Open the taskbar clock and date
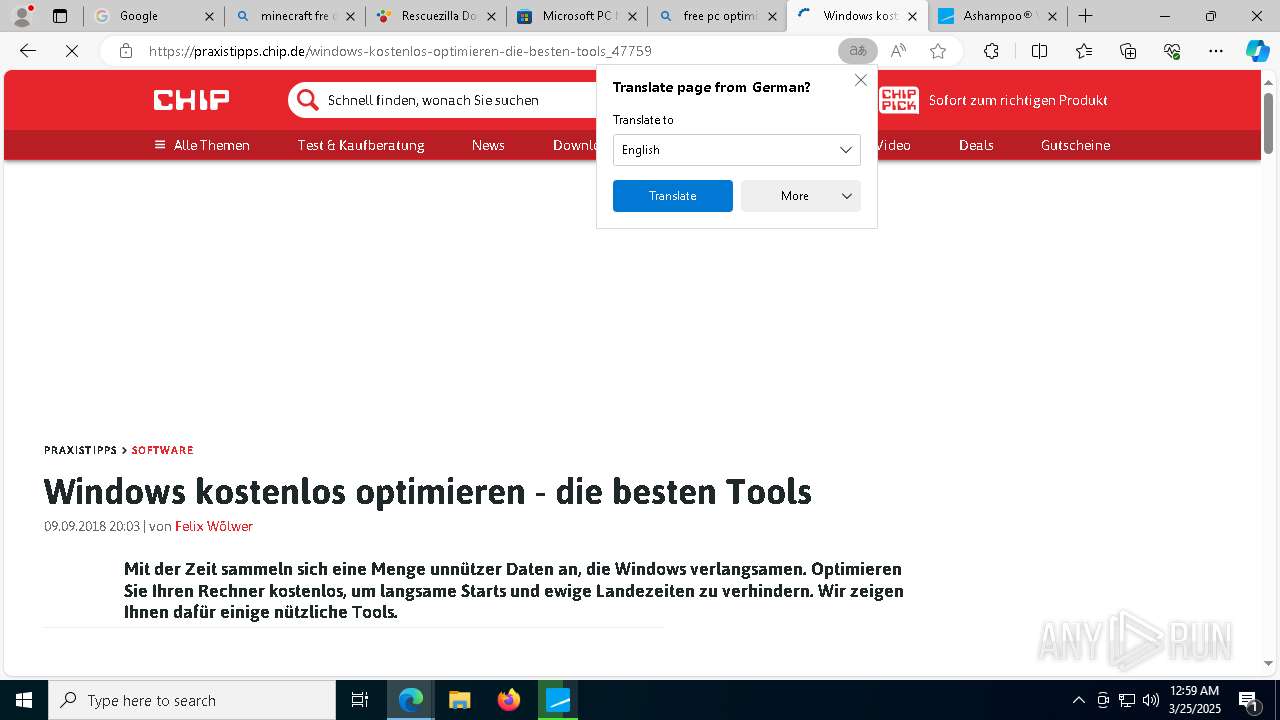1280x720 pixels. pos(1195,700)
